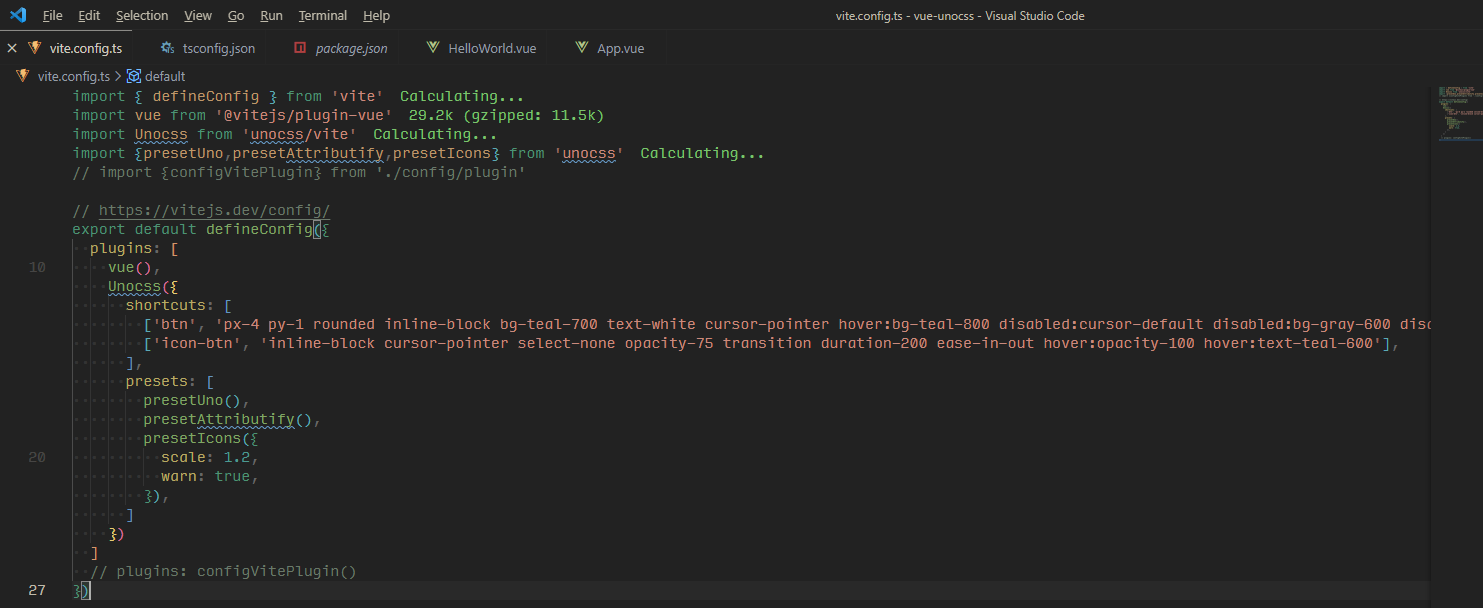Image resolution: width=1483 pixels, height=608 pixels.
Task: Expand the default breadcrumb dropdown
Action: pyautogui.click(x=166, y=75)
